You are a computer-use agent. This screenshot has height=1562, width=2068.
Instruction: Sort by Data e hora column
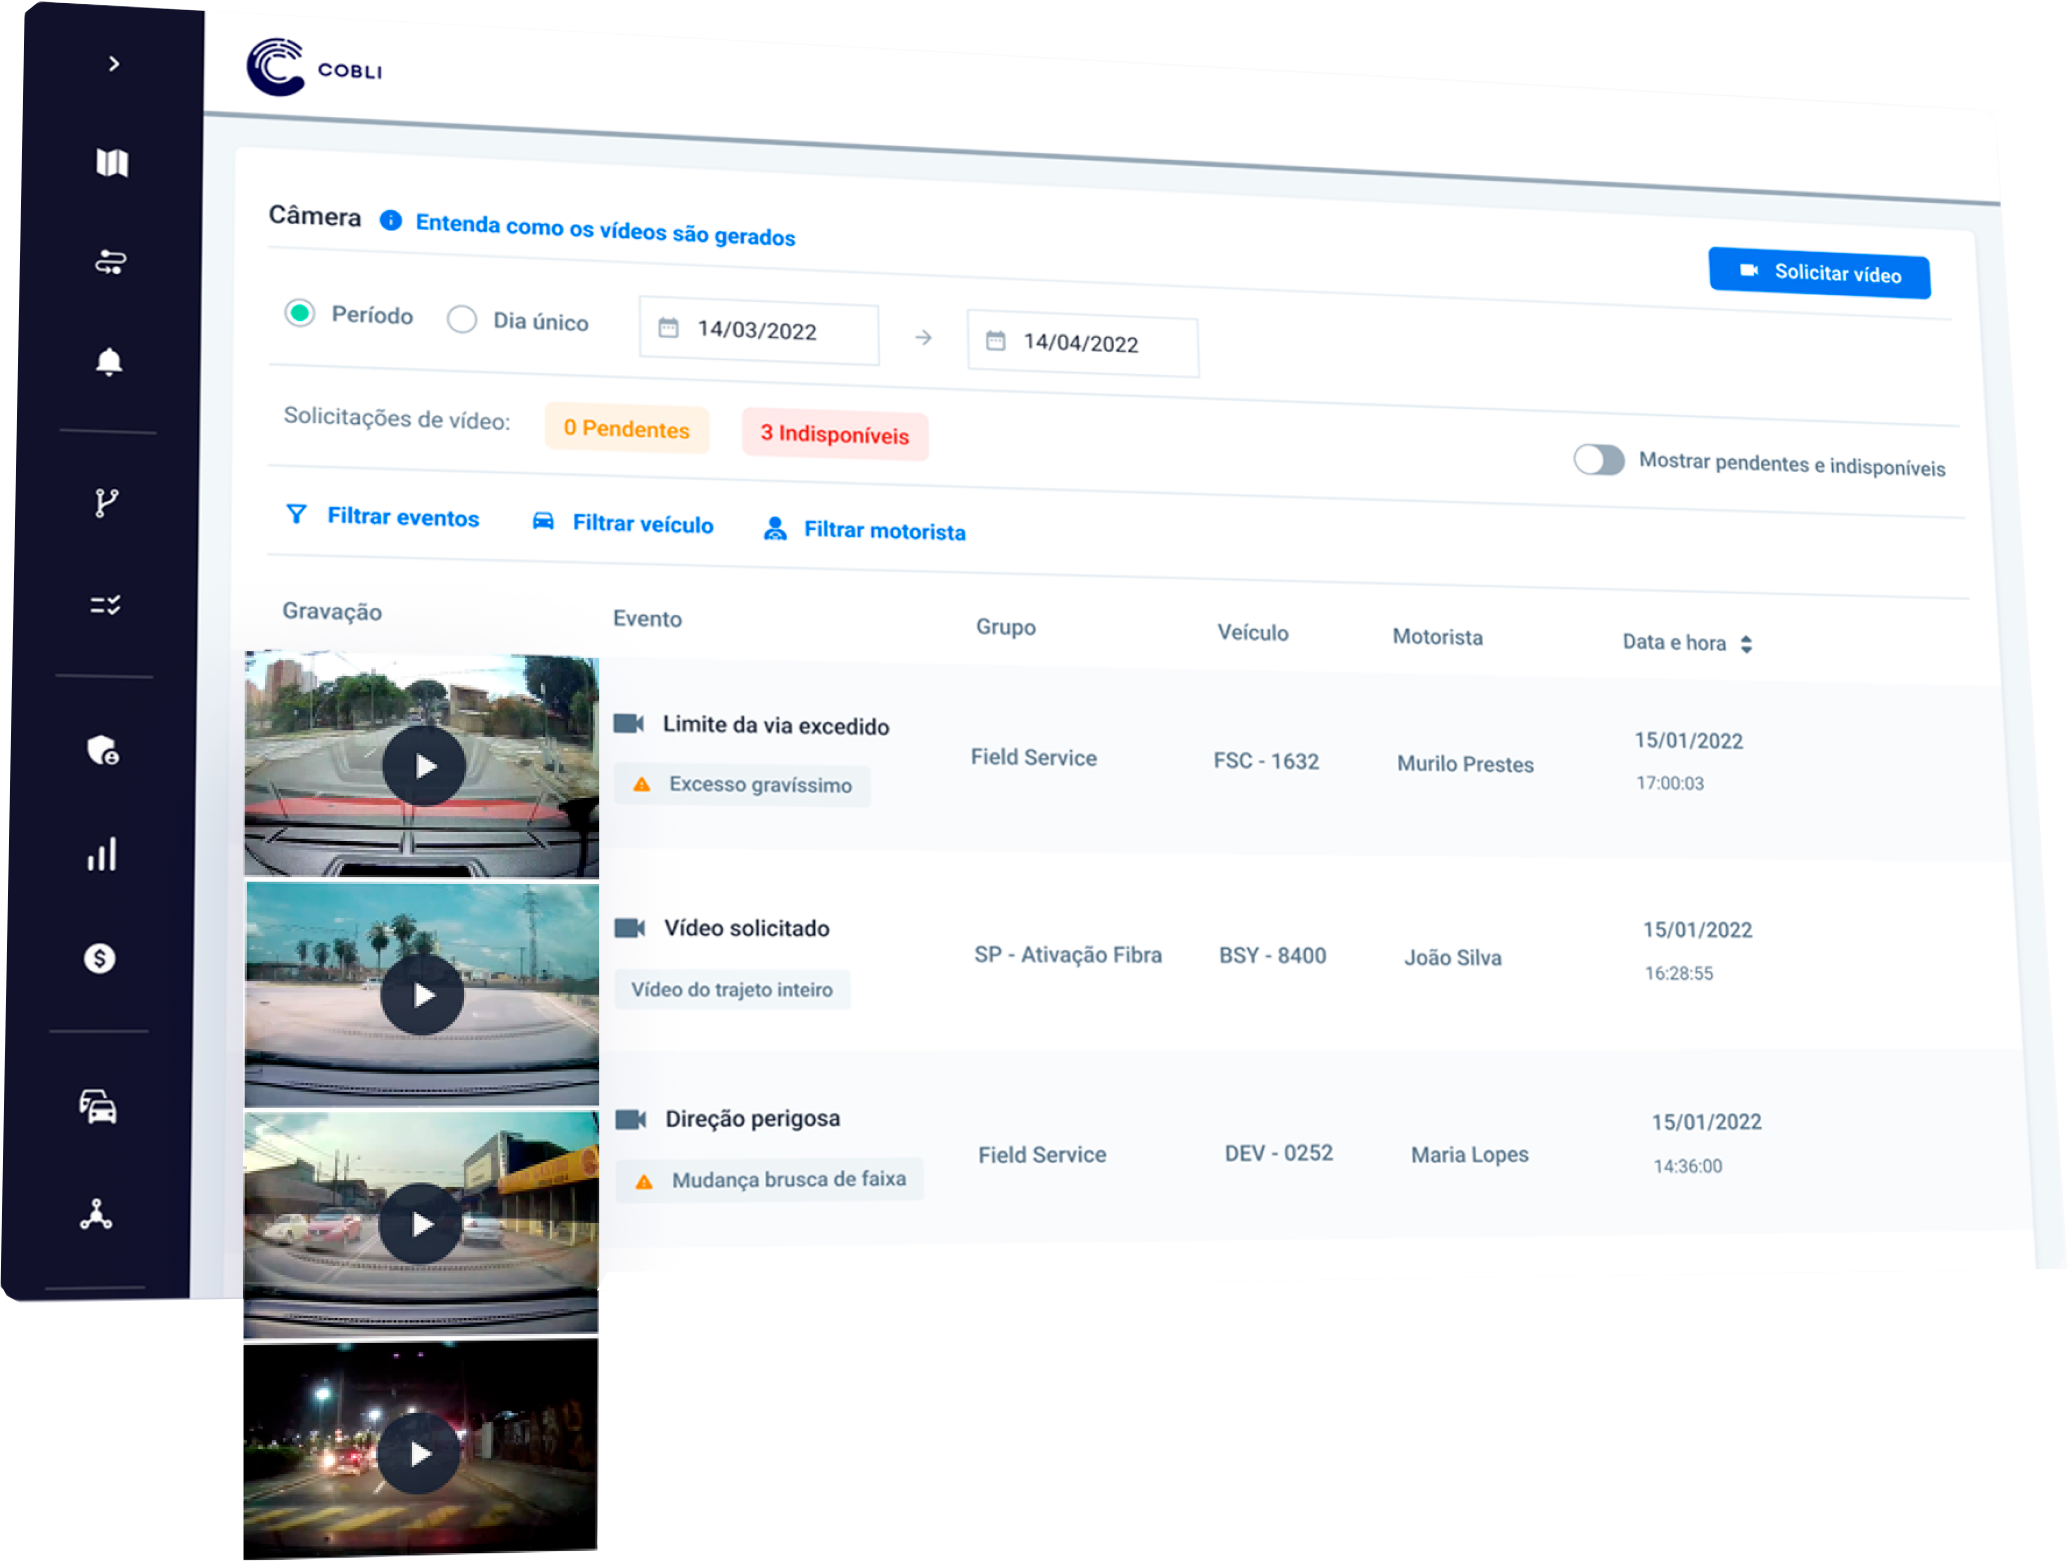tap(1746, 644)
